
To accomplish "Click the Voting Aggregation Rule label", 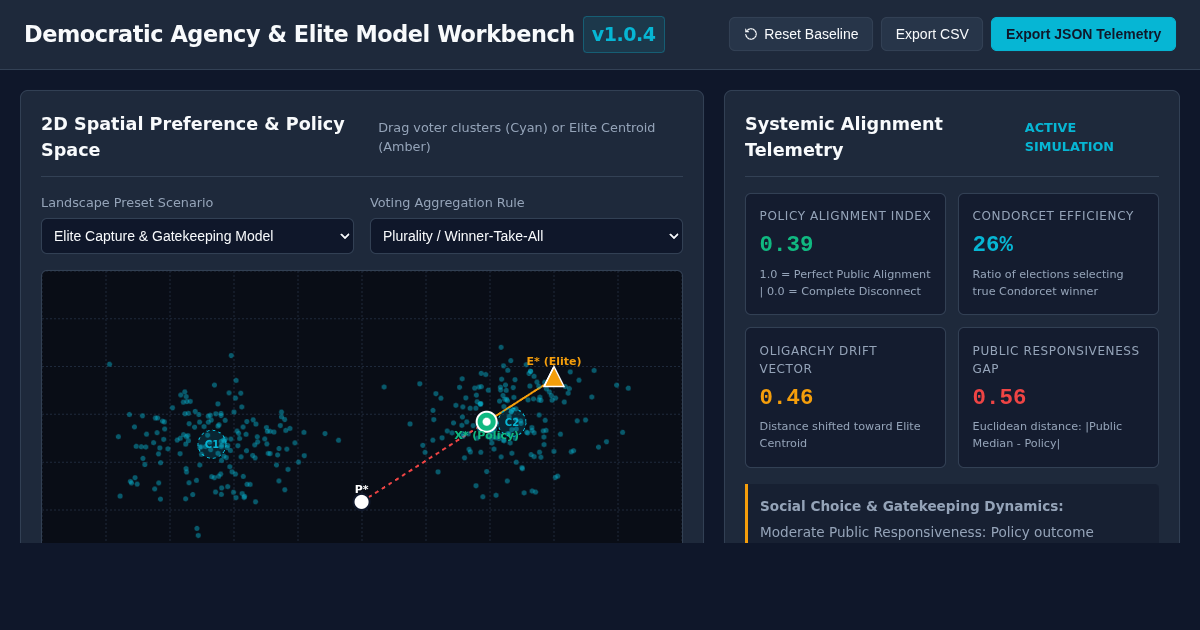I will [x=447, y=203].
